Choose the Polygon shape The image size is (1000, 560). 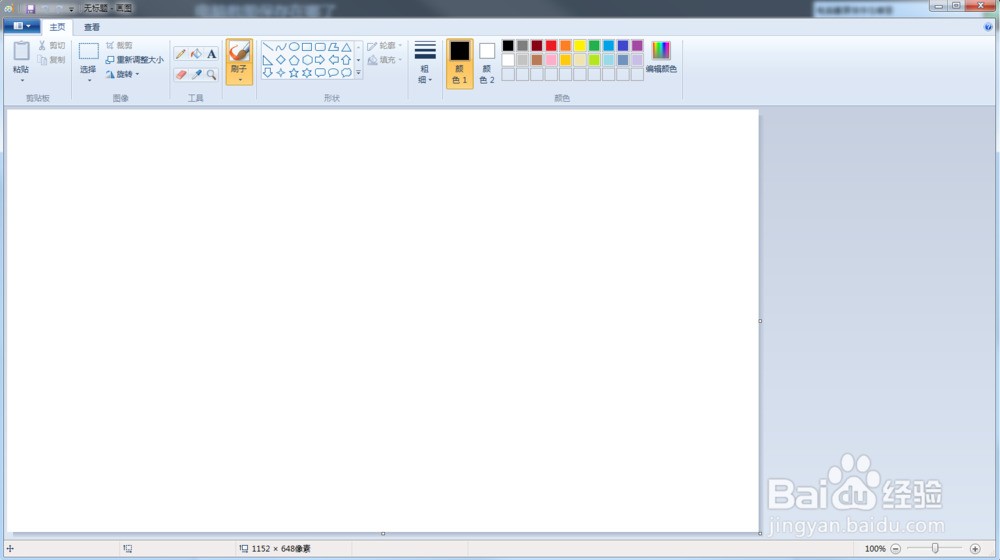333,47
